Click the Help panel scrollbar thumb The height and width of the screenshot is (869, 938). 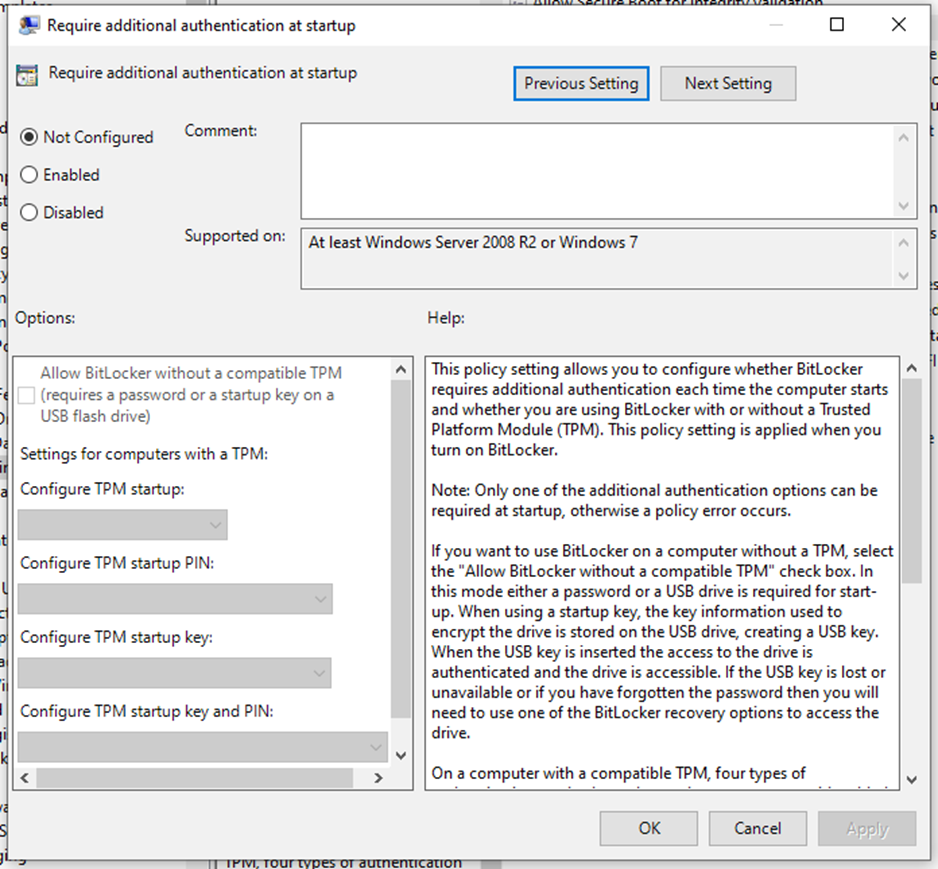pyautogui.click(x=911, y=481)
